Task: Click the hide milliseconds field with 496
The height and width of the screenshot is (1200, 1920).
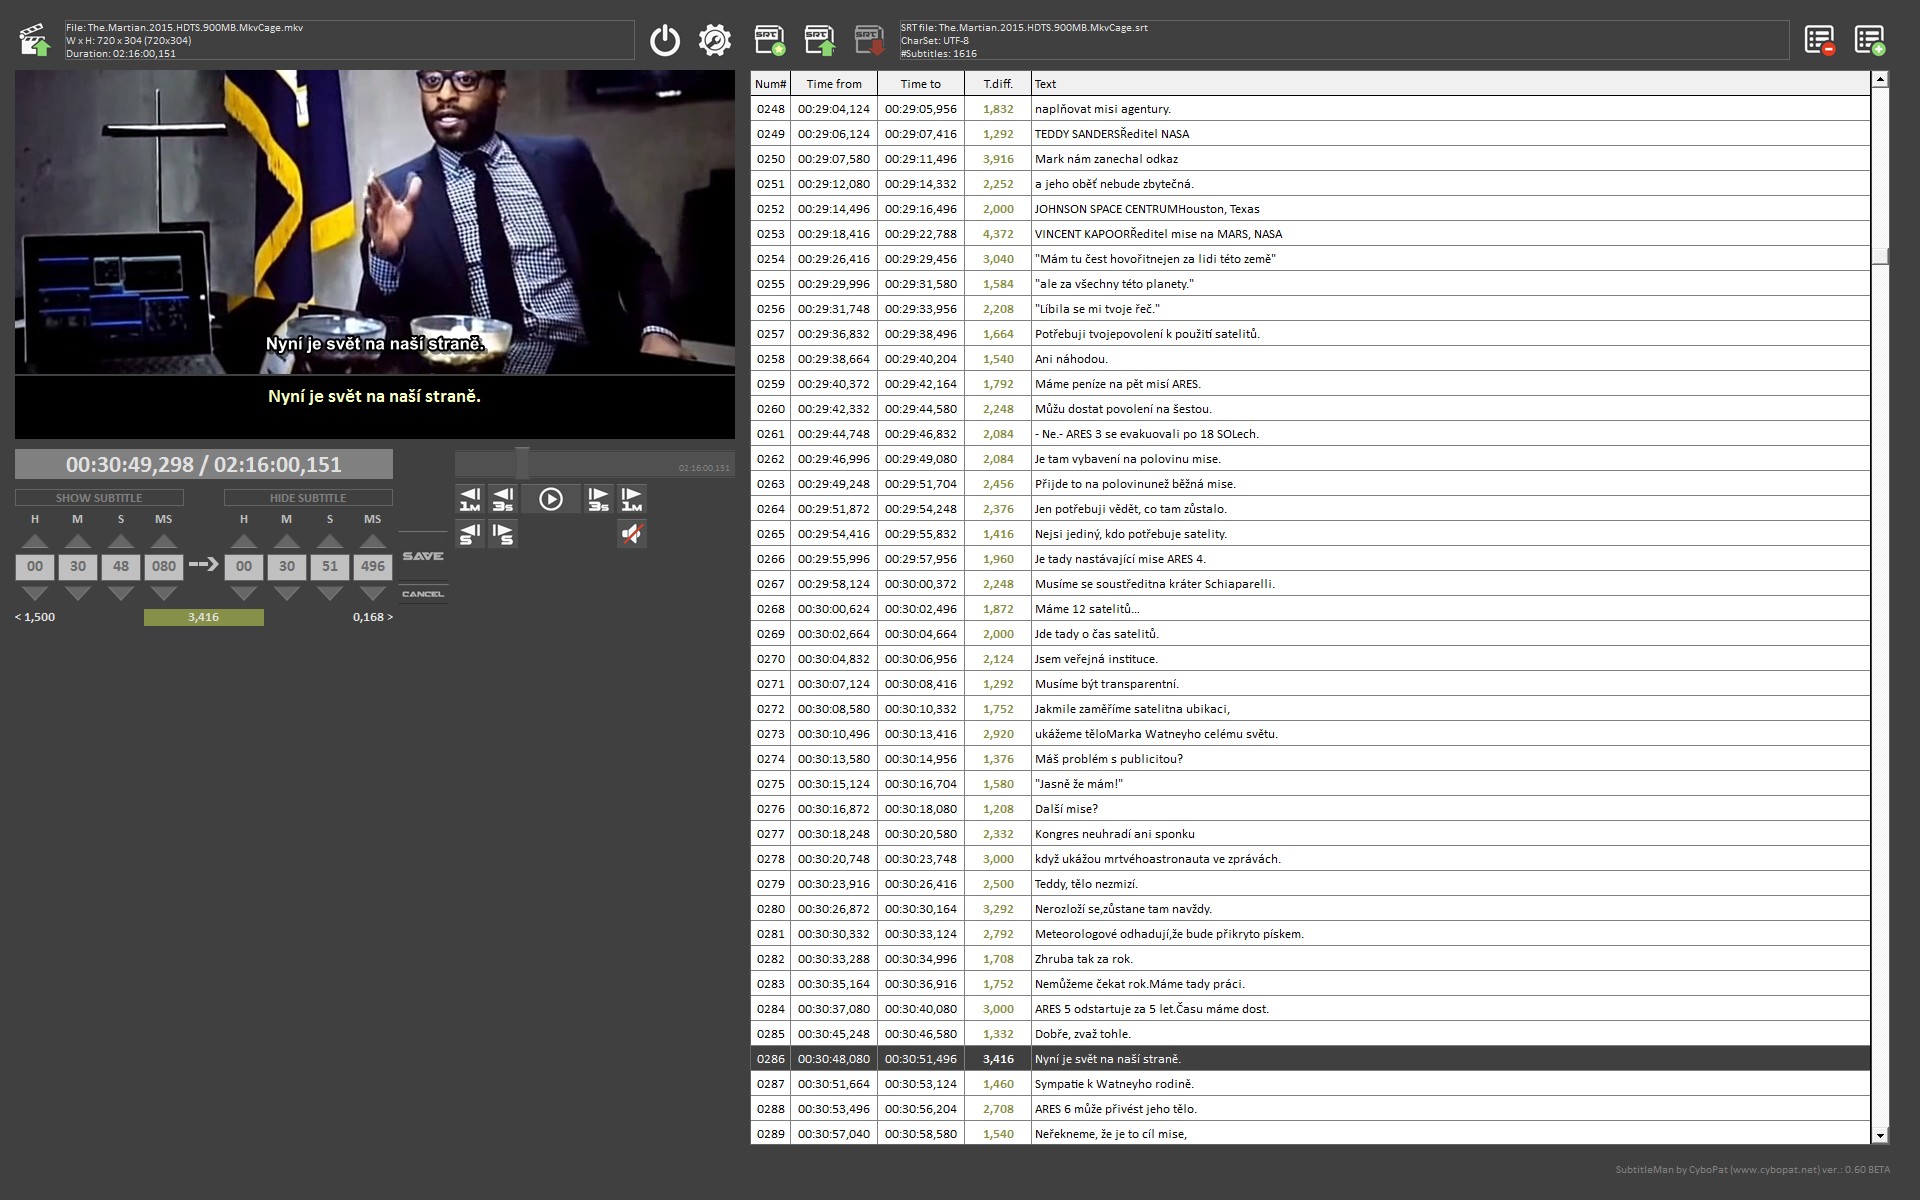Action: tap(373, 566)
